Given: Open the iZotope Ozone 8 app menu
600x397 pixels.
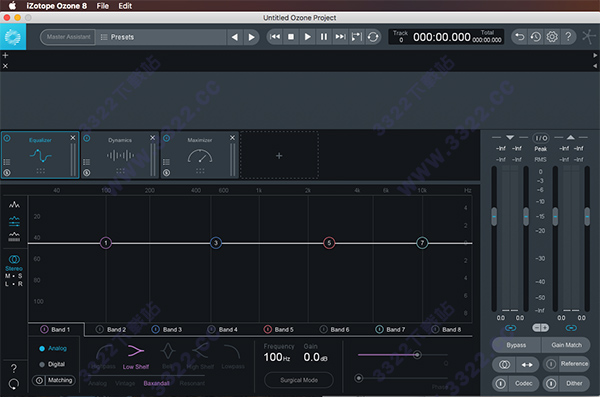Looking at the screenshot, I should pos(57,6).
